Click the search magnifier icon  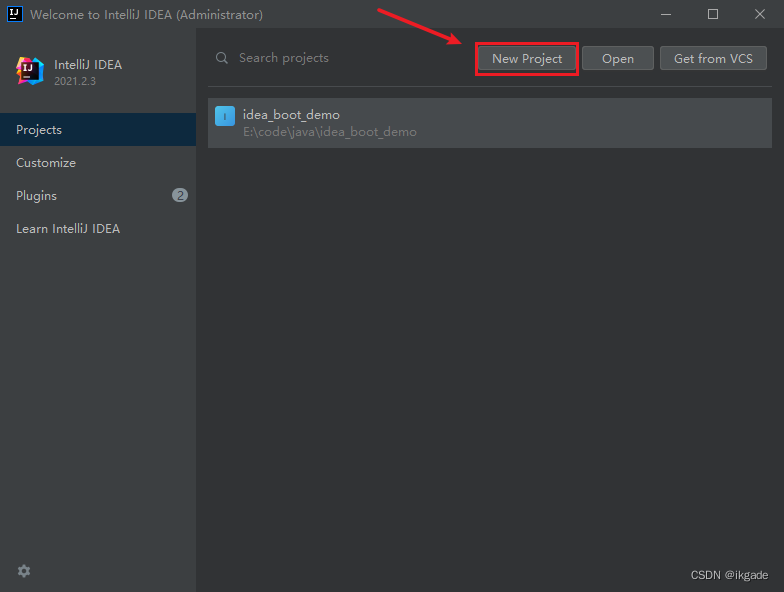[x=222, y=58]
